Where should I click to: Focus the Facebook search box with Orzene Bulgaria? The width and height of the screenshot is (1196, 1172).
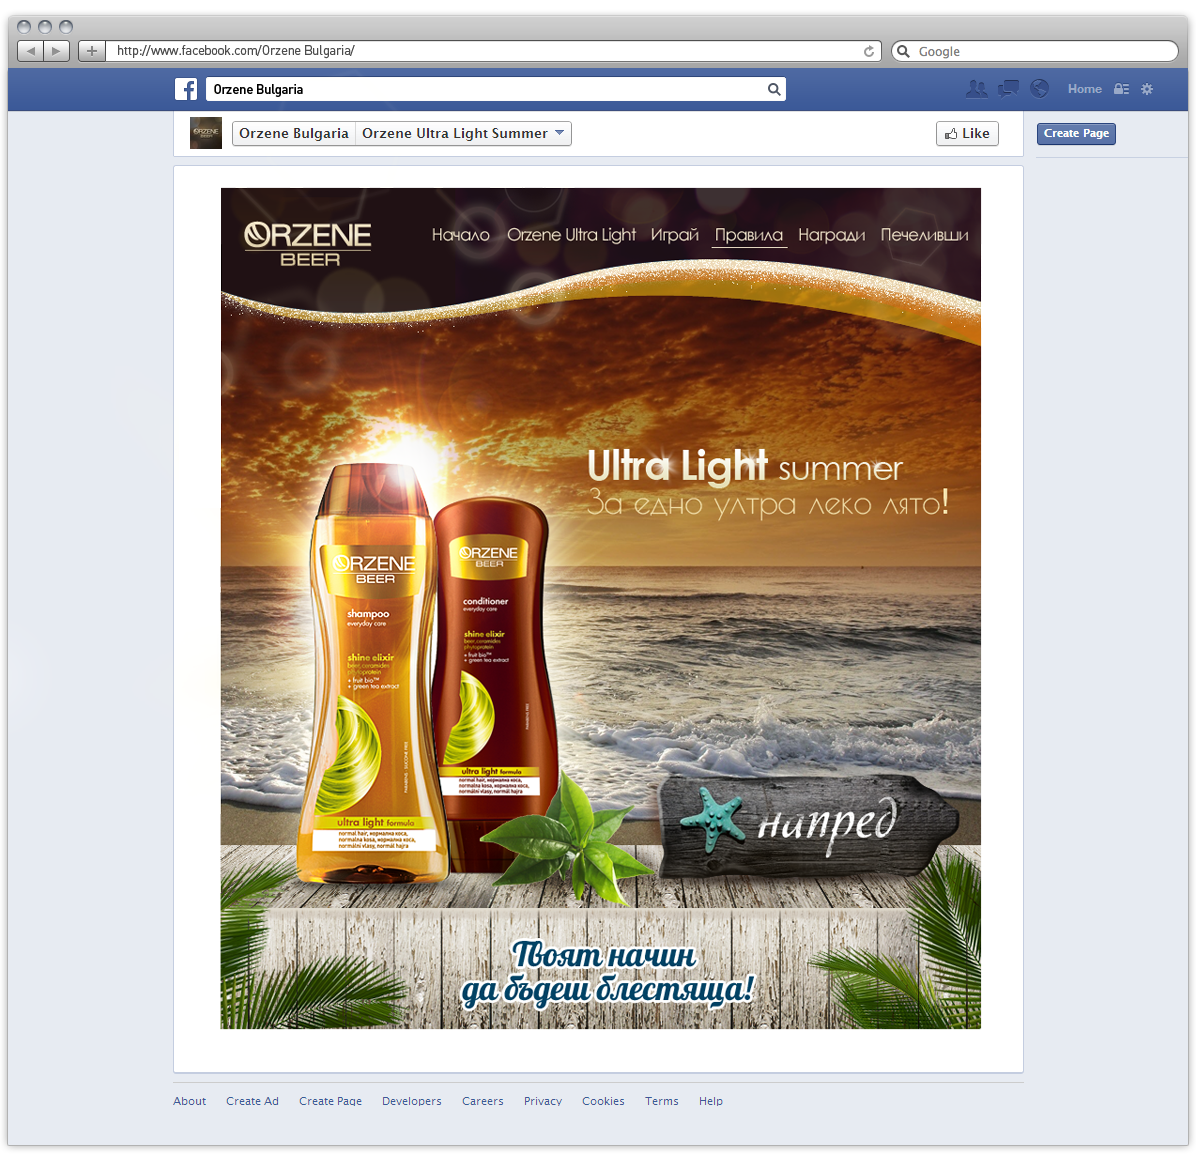click(496, 89)
